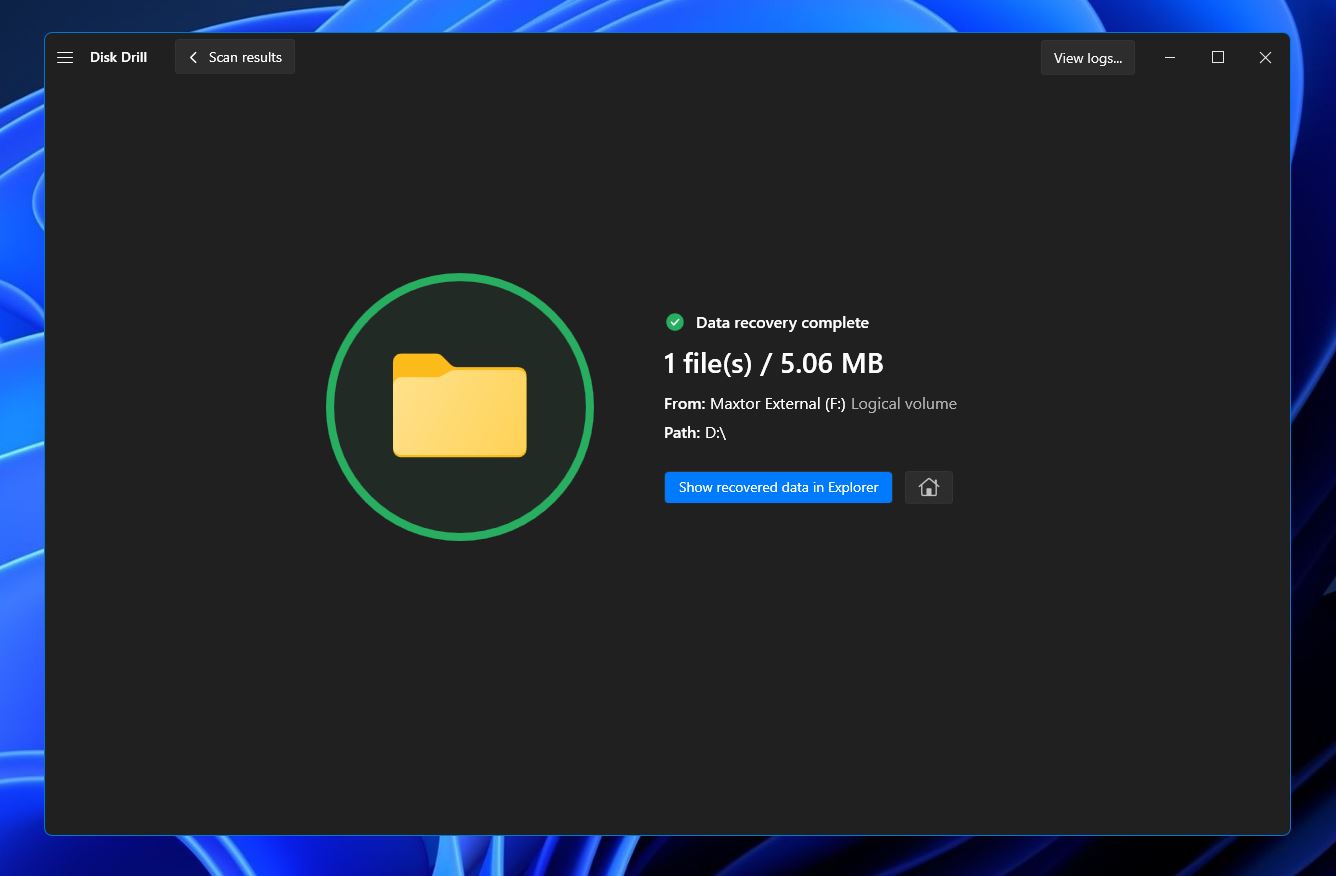
Task: Go to the home screen icon
Action: 929,487
